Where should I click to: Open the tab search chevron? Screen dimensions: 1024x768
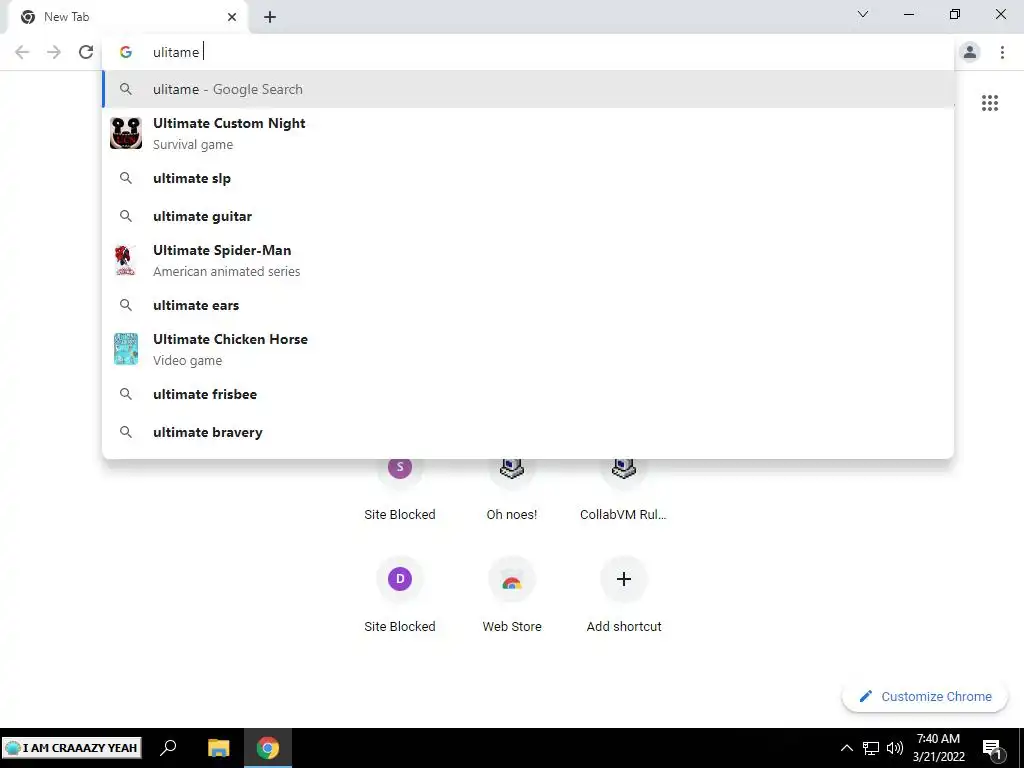click(863, 14)
